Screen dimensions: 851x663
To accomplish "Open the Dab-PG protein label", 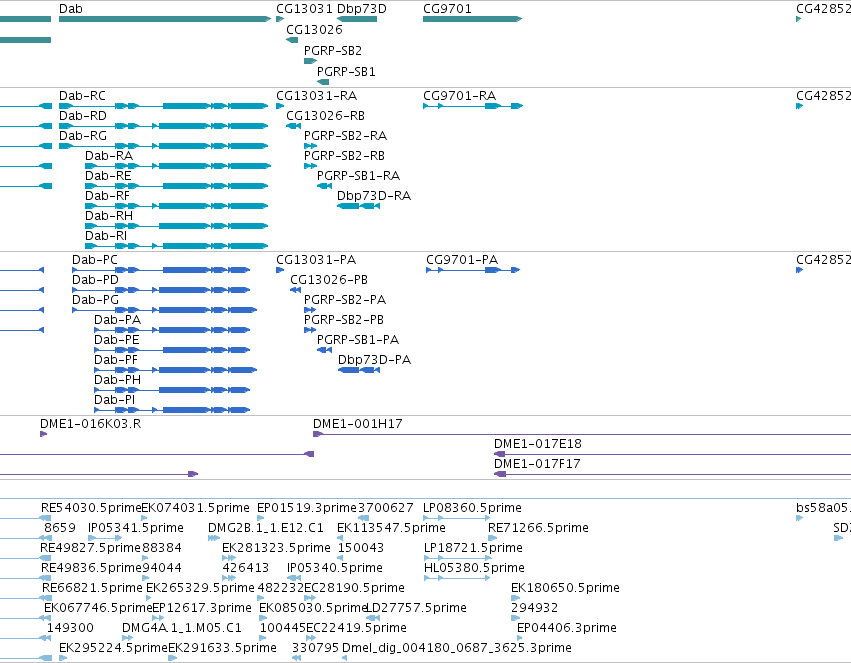I will coord(95,301).
